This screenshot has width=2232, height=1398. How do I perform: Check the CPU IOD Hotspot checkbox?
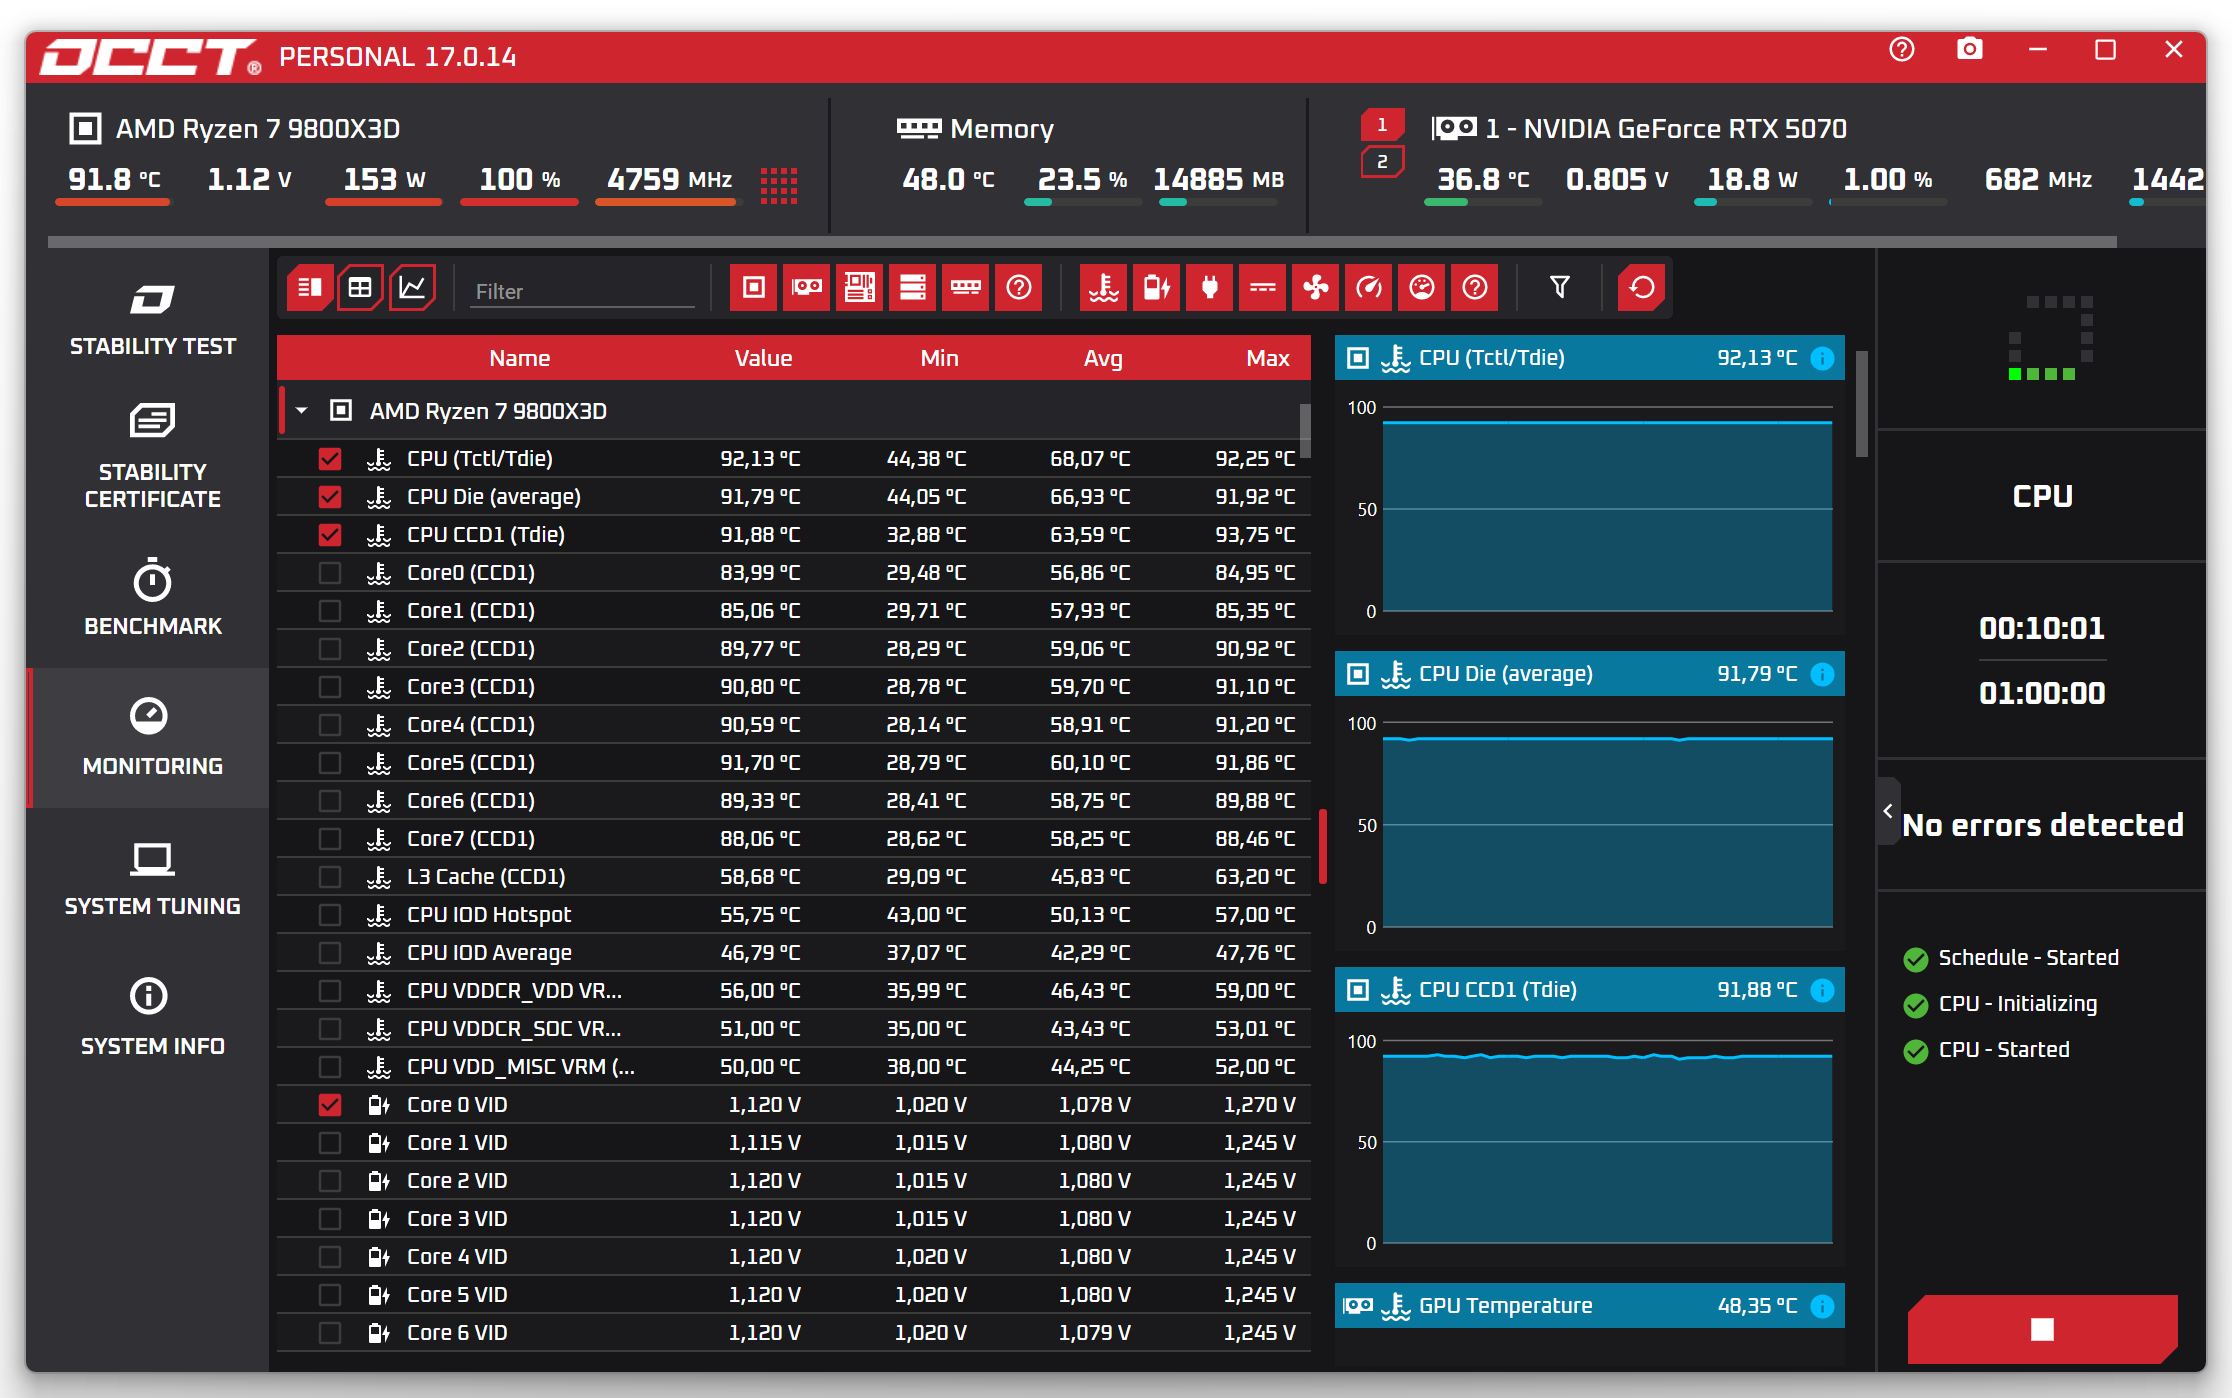tap(330, 915)
